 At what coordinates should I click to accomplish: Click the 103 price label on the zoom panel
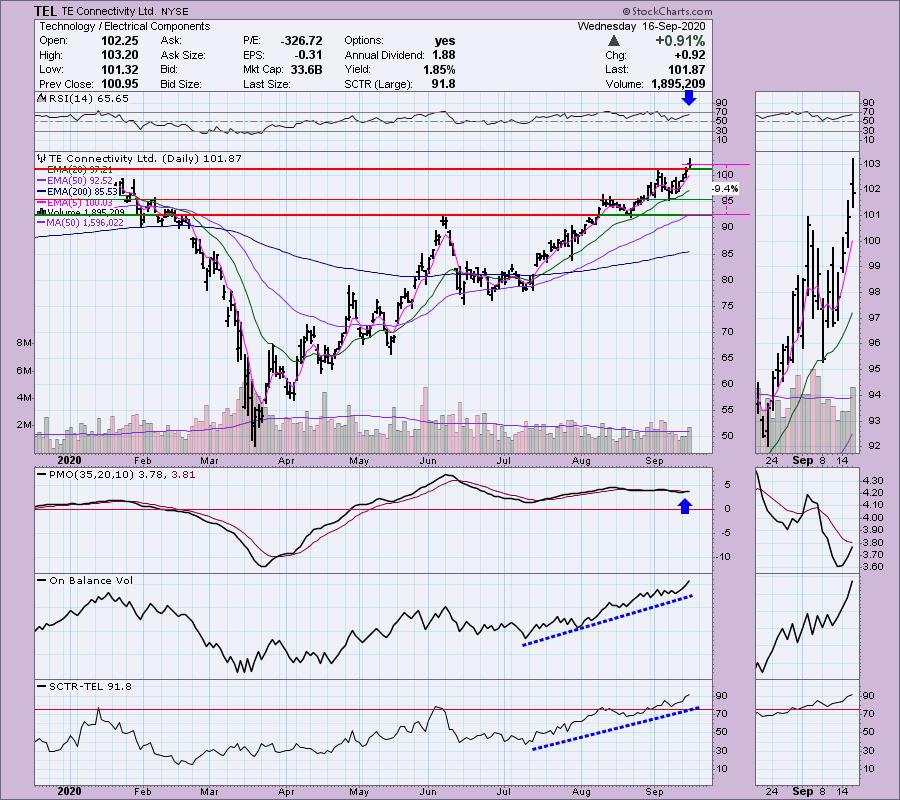[871, 164]
